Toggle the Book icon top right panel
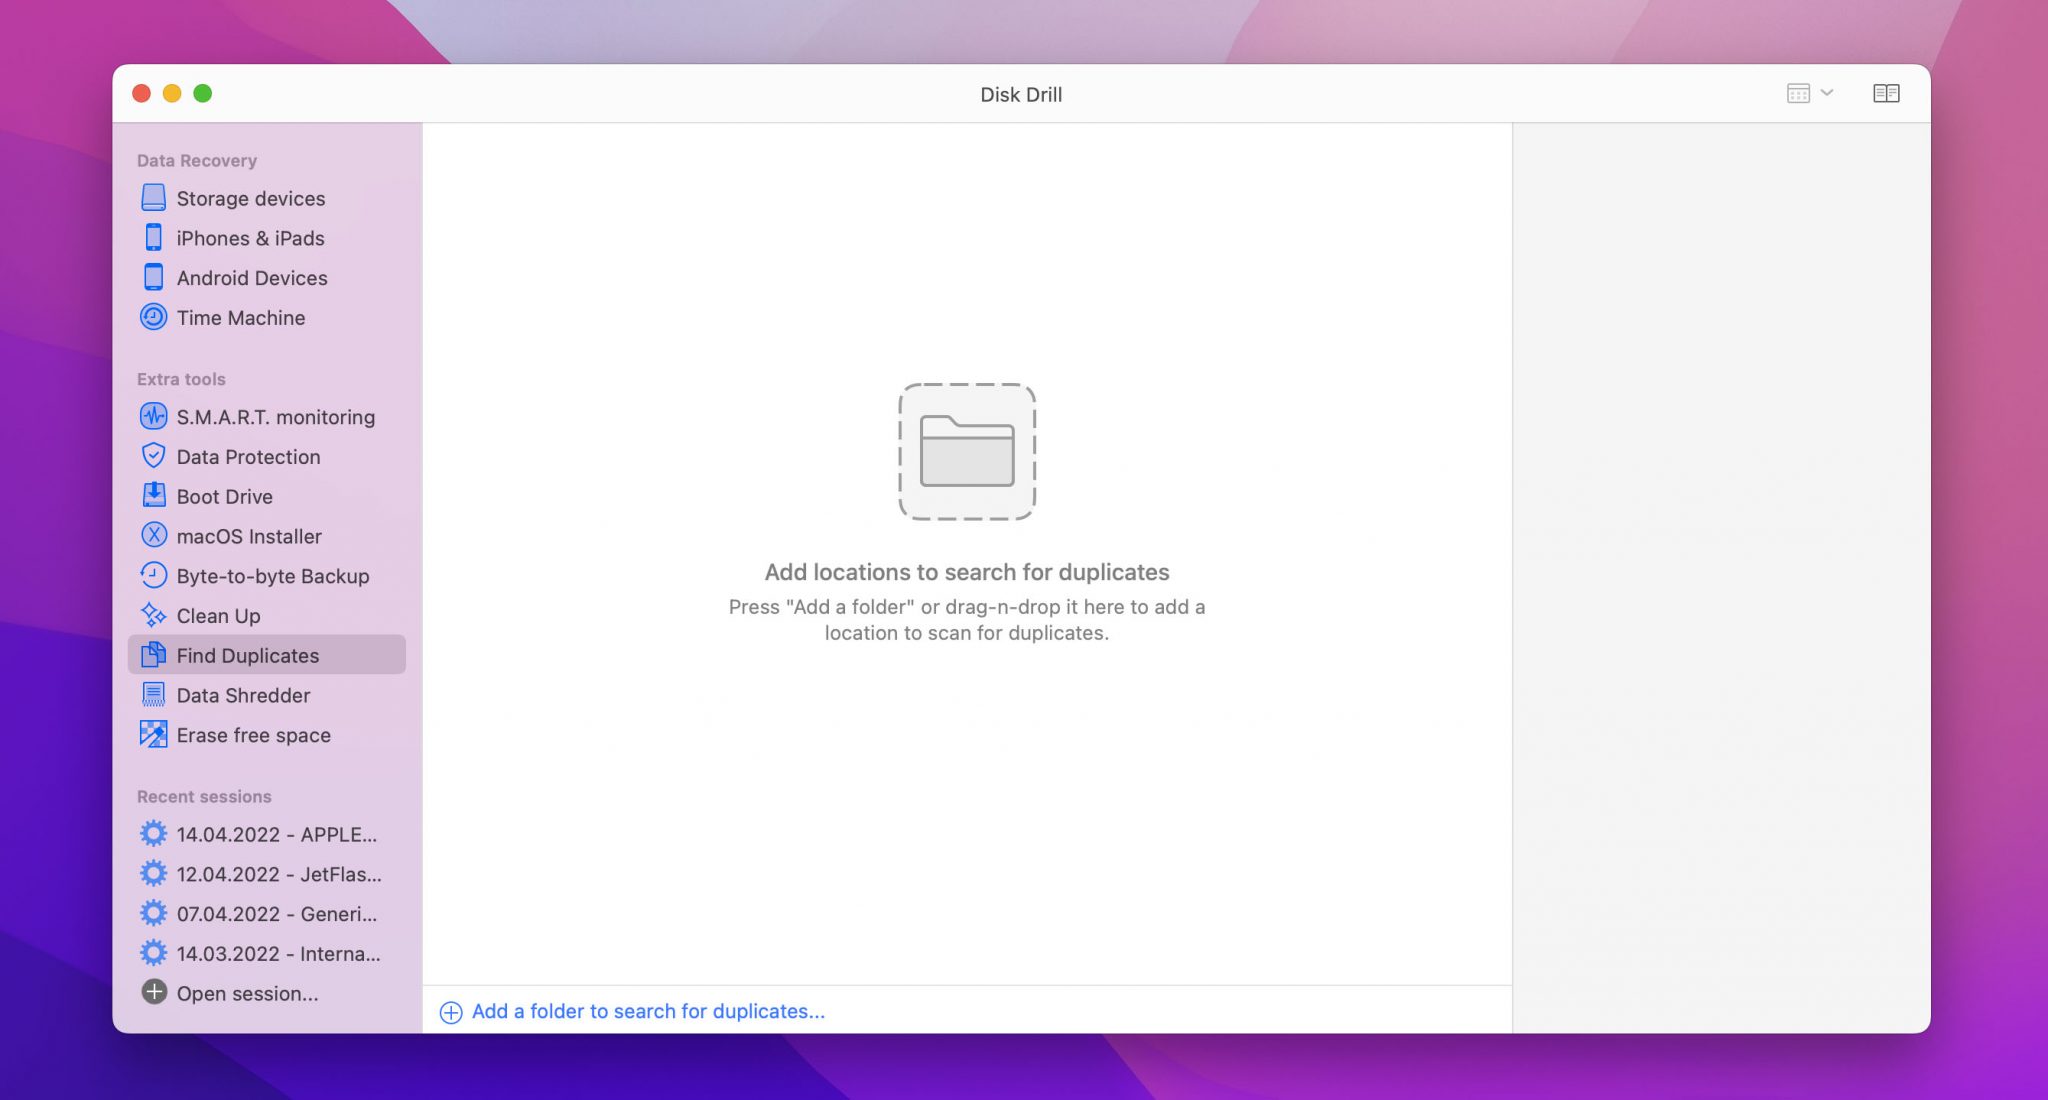 point(1885,92)
